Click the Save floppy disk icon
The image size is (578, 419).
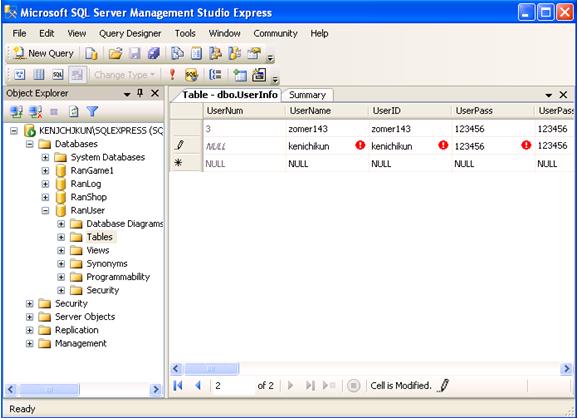pos(135,54)
